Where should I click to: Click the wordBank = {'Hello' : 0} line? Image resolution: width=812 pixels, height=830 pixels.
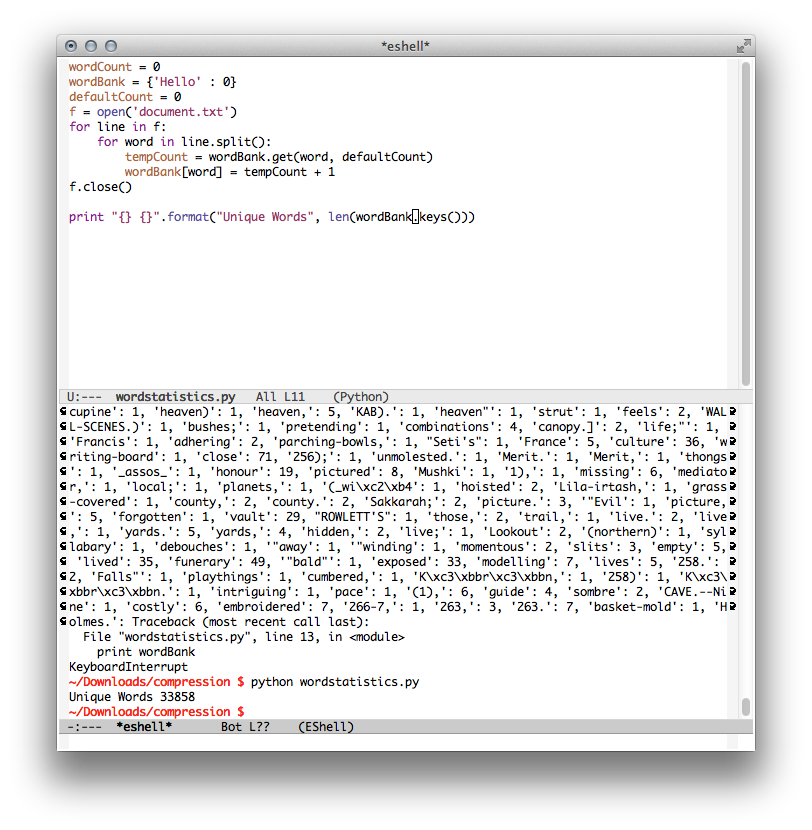[x=152, y=82]
